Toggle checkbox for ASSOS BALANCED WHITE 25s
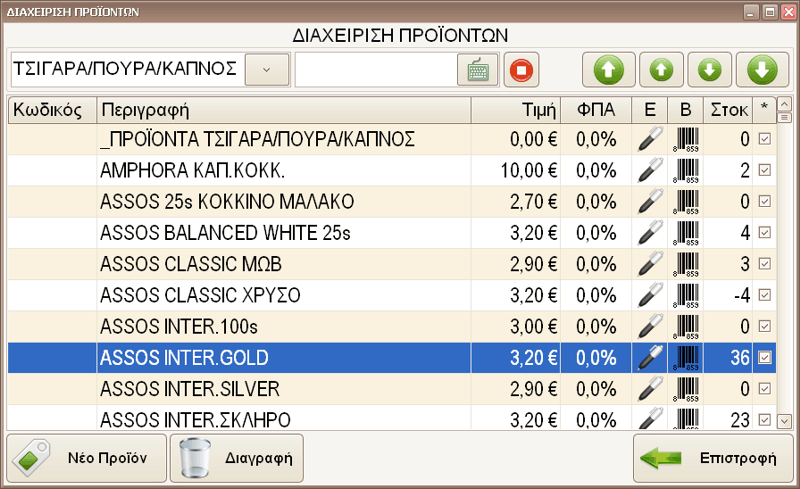800x489 pixels. point(764,232)
